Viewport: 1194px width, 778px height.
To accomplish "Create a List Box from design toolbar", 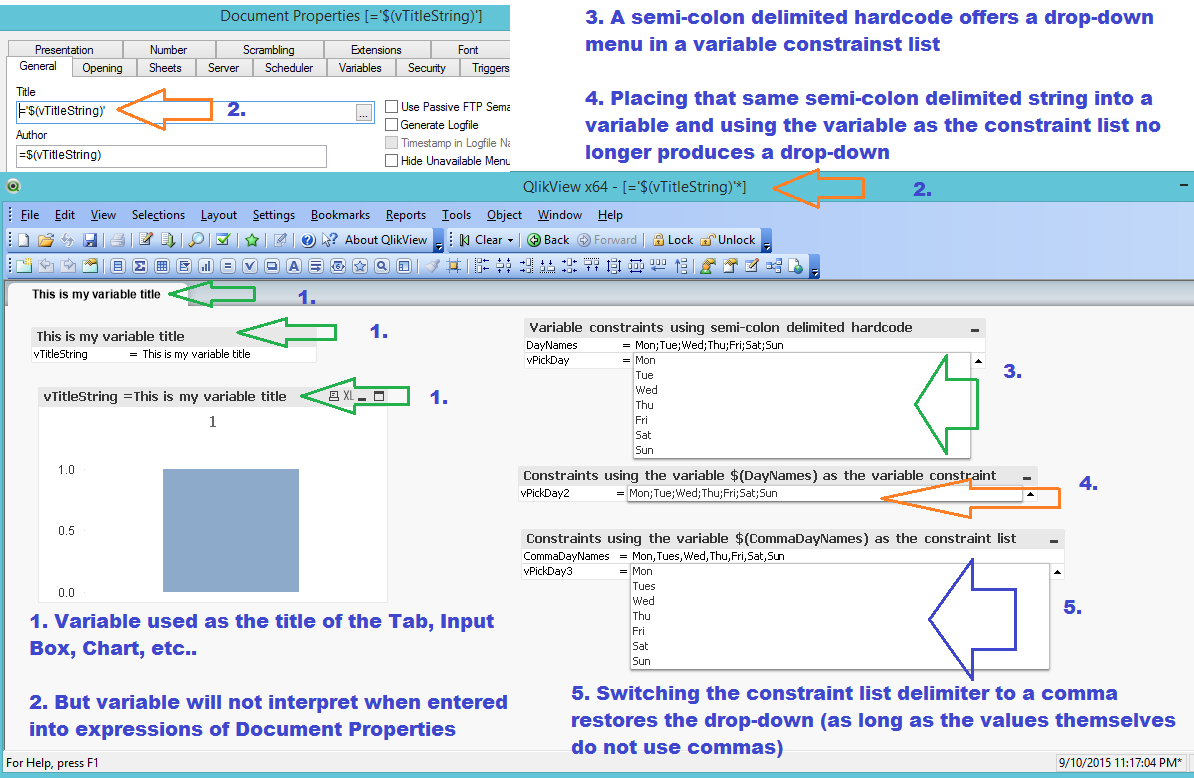I will 117,266.
